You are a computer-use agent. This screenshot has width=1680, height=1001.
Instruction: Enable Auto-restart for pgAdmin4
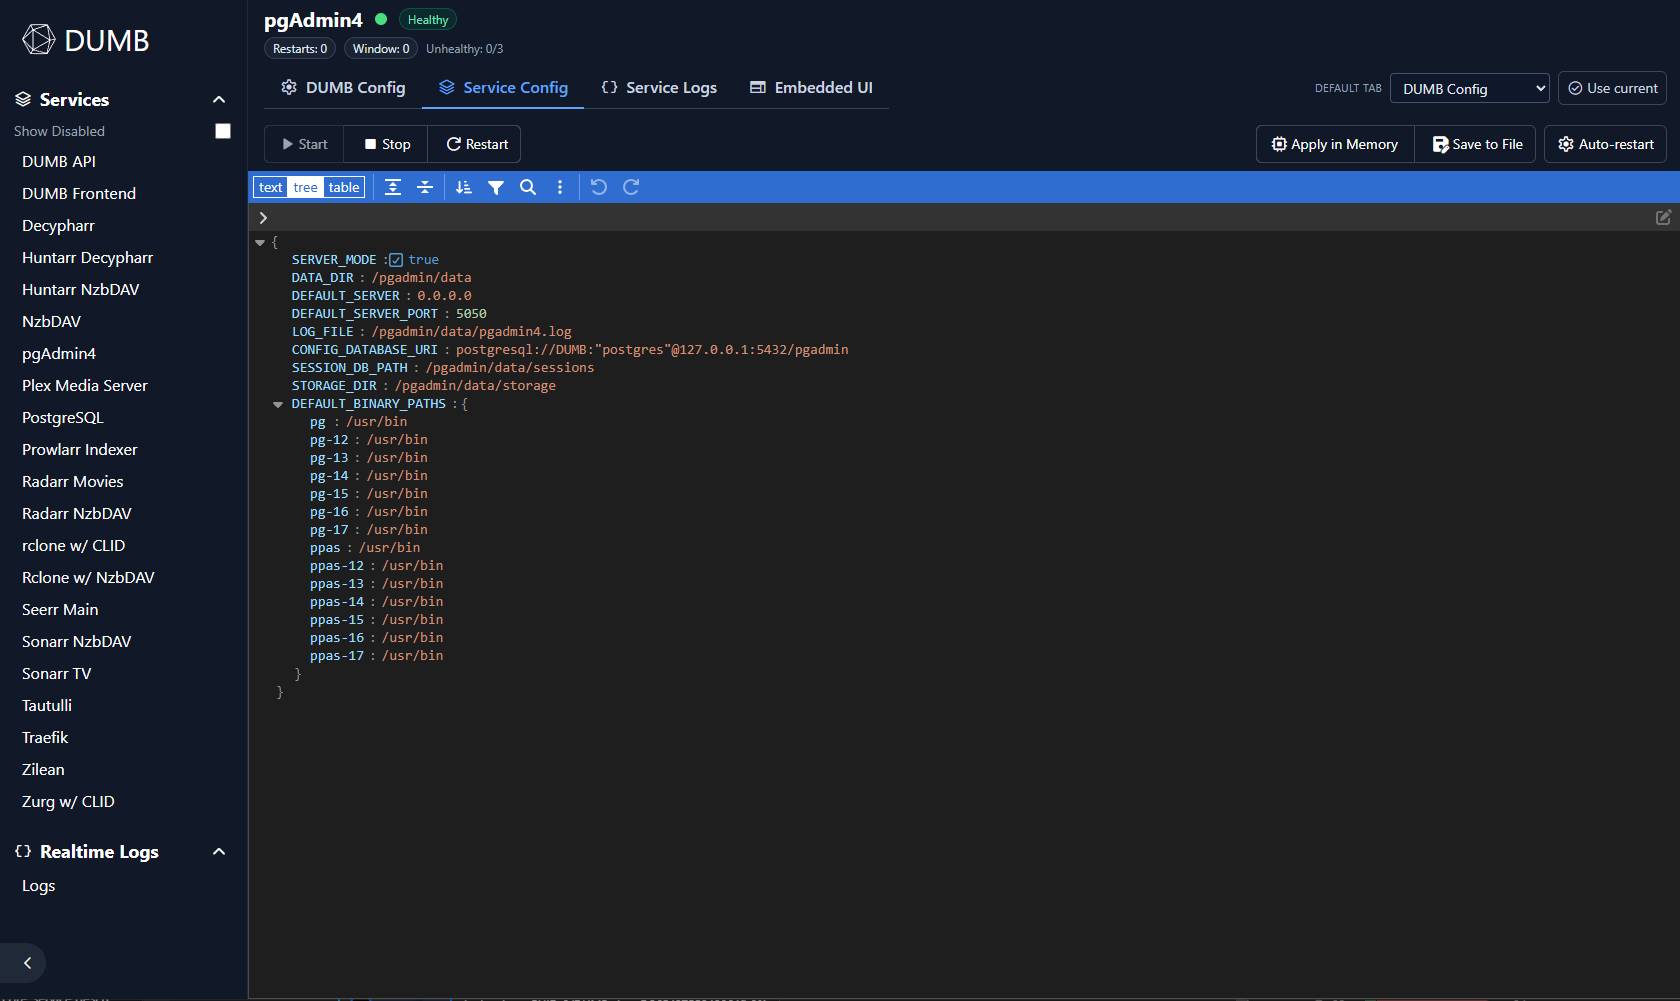pos(1605,143)
